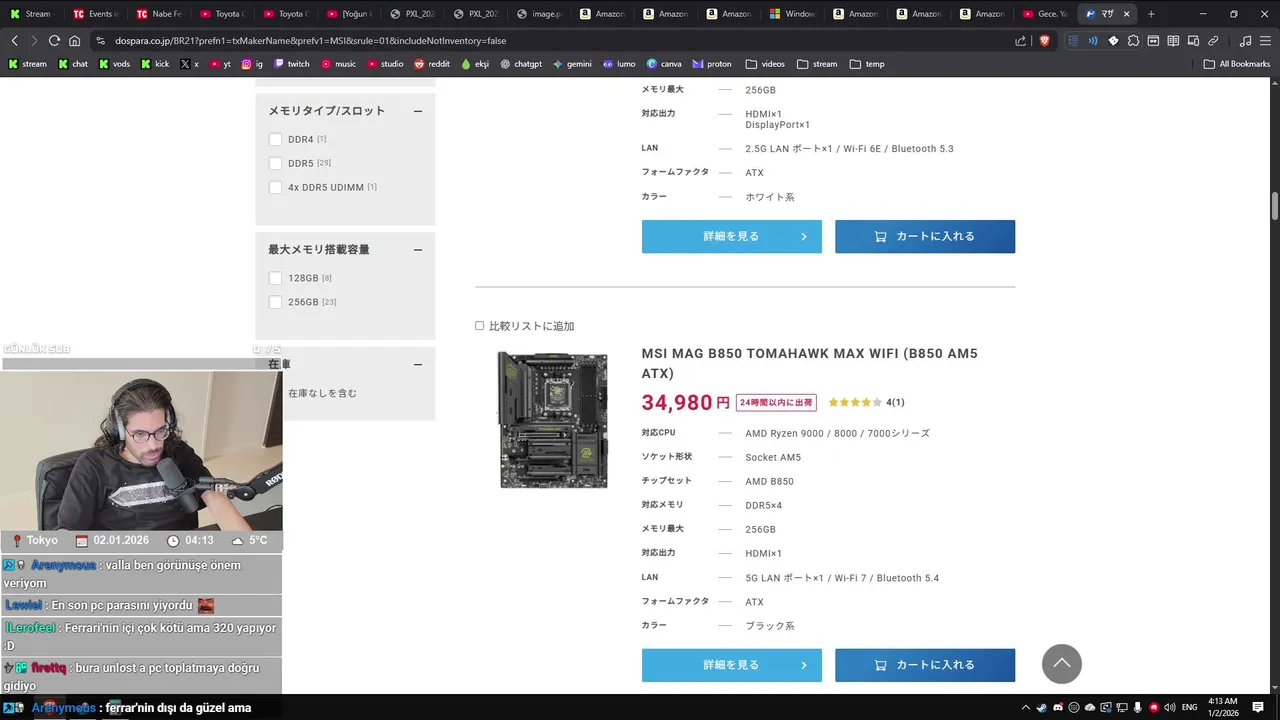
Task: Open the videos bookmark folder
Action: click(x=765, y=64)
